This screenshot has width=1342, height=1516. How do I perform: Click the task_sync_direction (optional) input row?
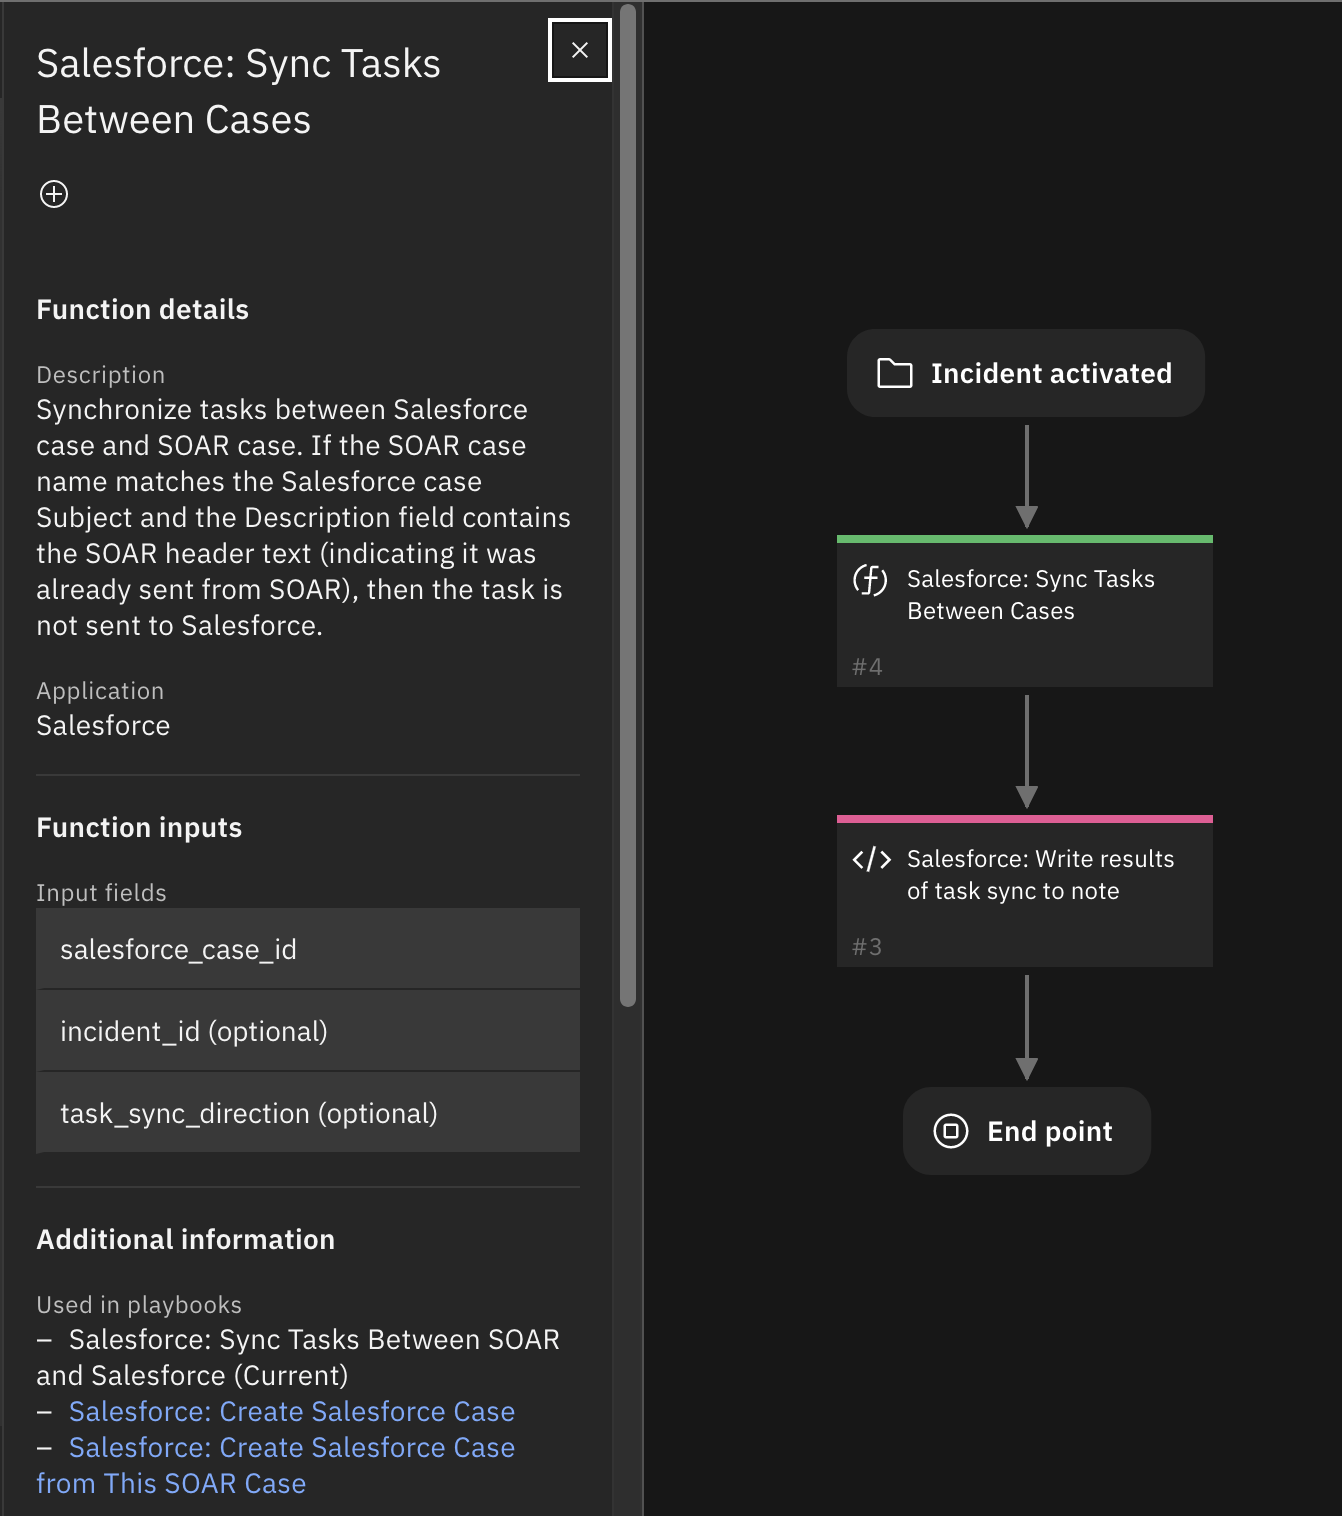308,1113
